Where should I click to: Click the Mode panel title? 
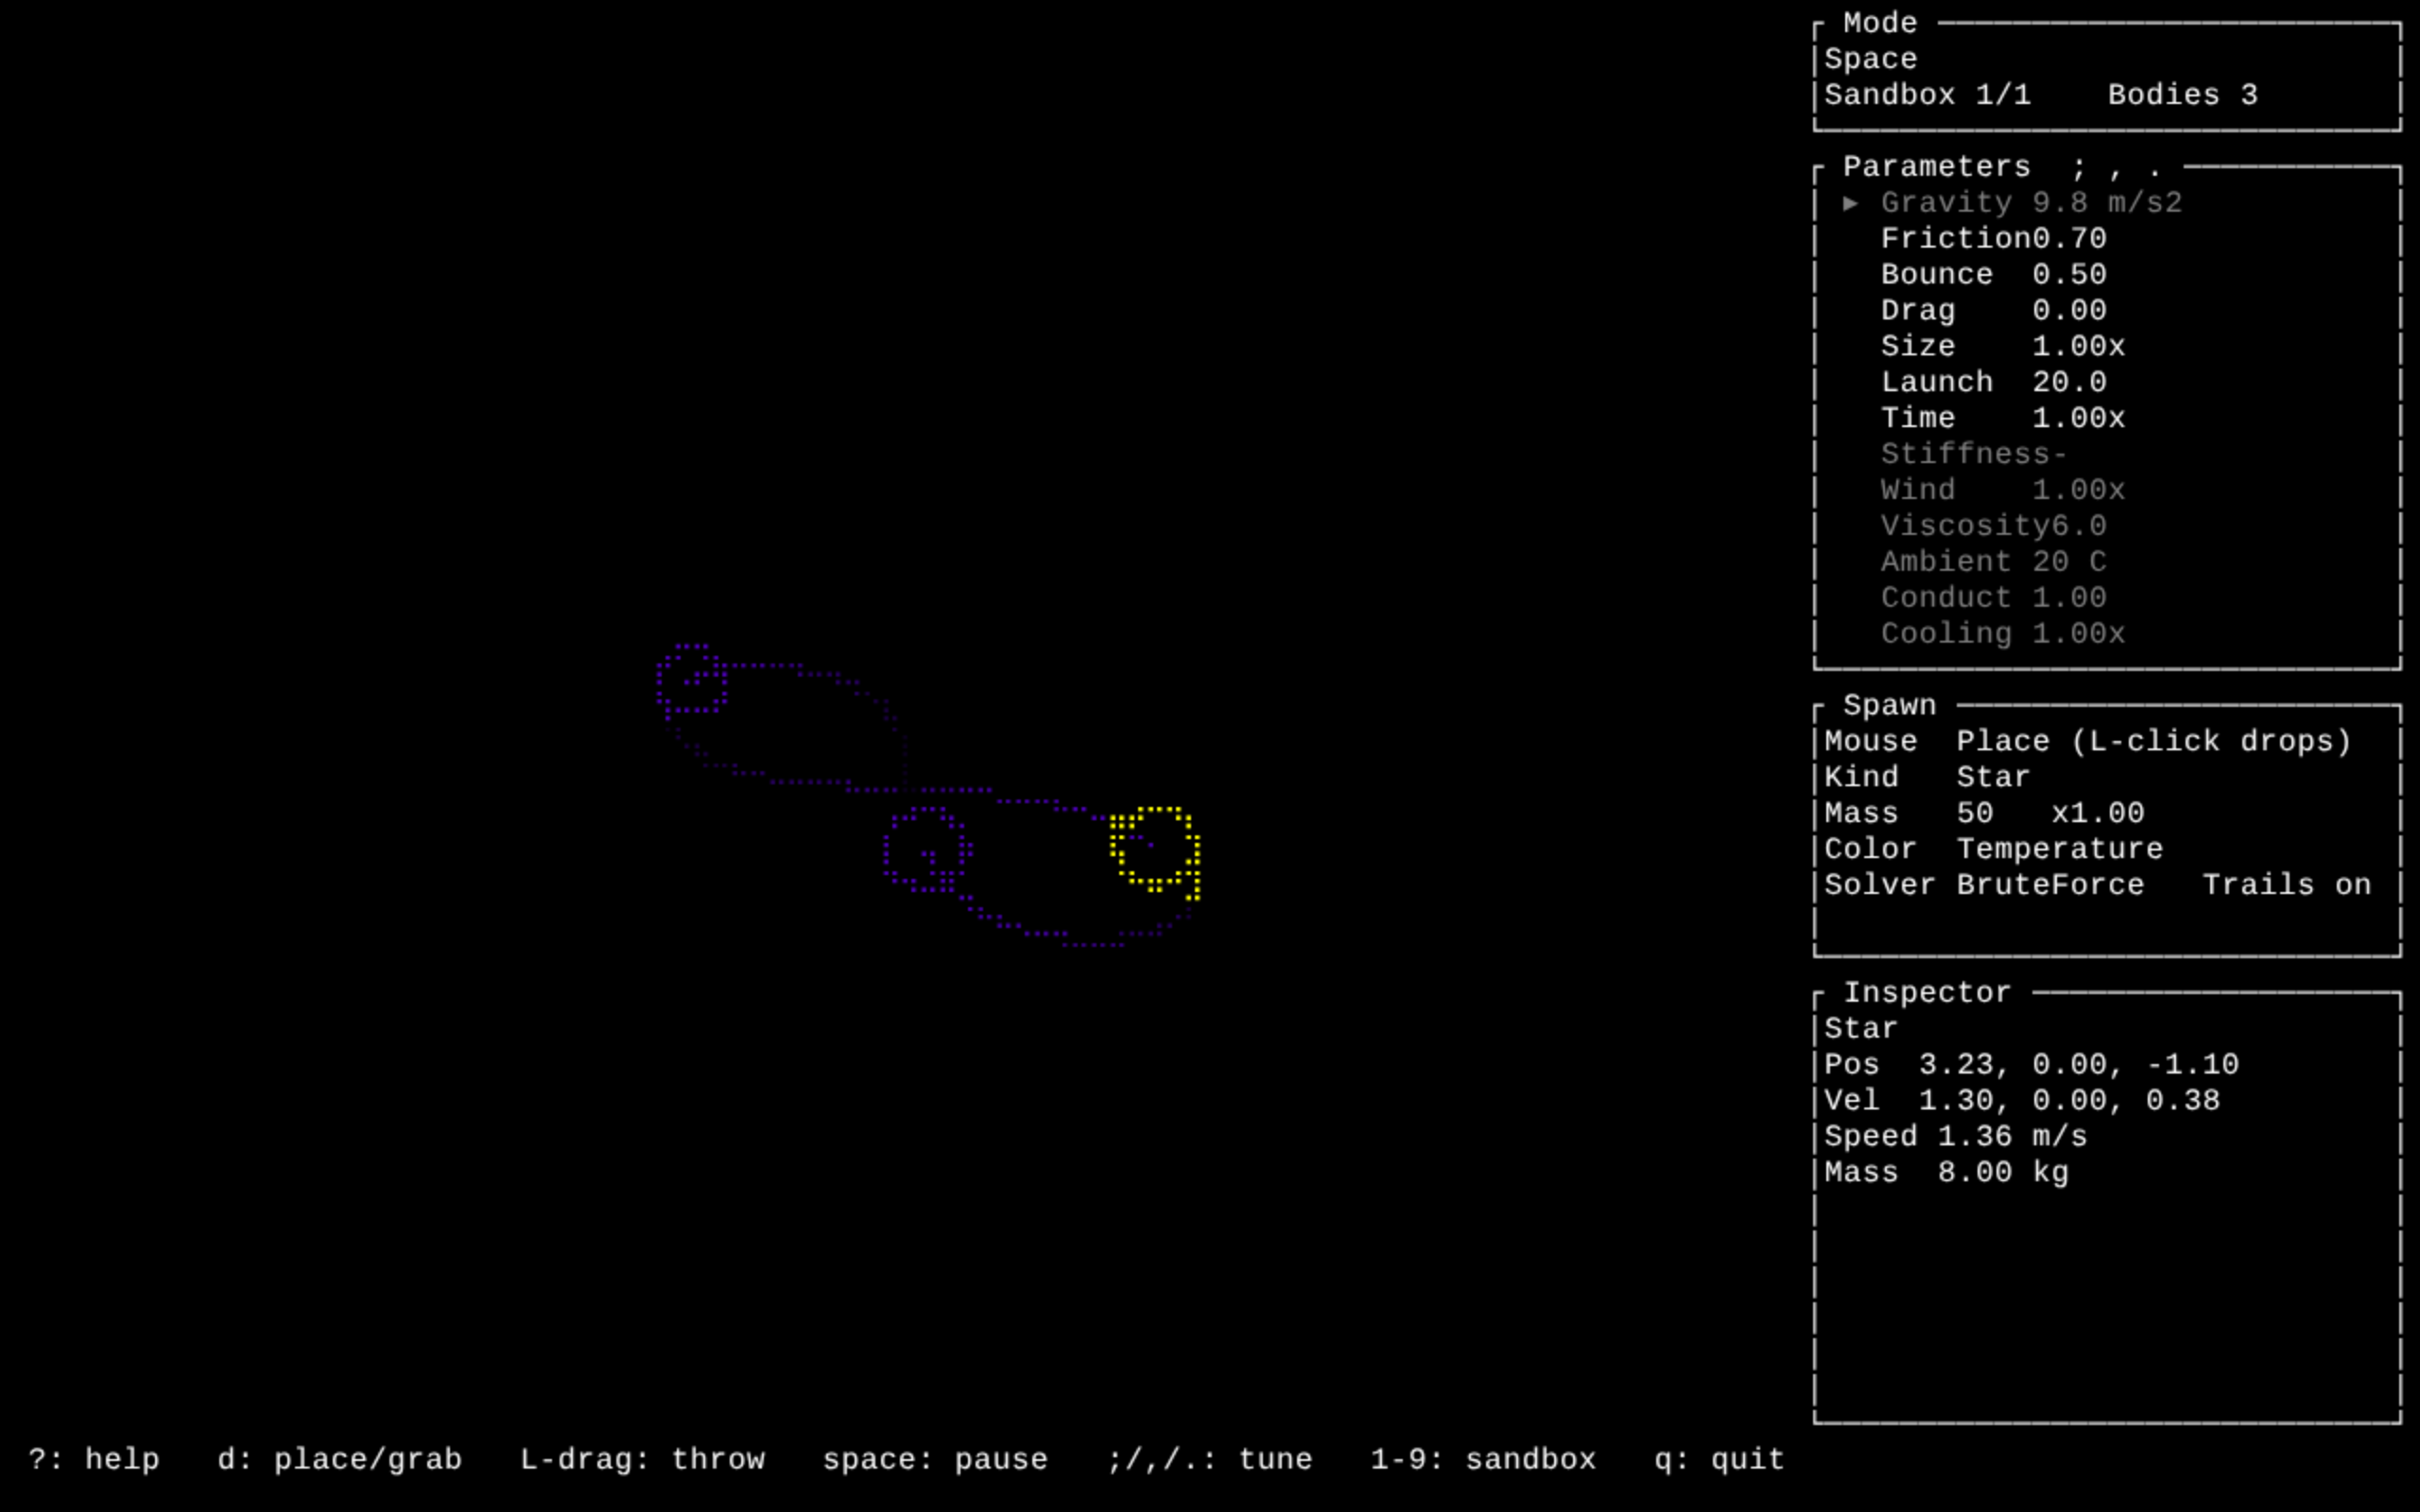click(1880, 23)
